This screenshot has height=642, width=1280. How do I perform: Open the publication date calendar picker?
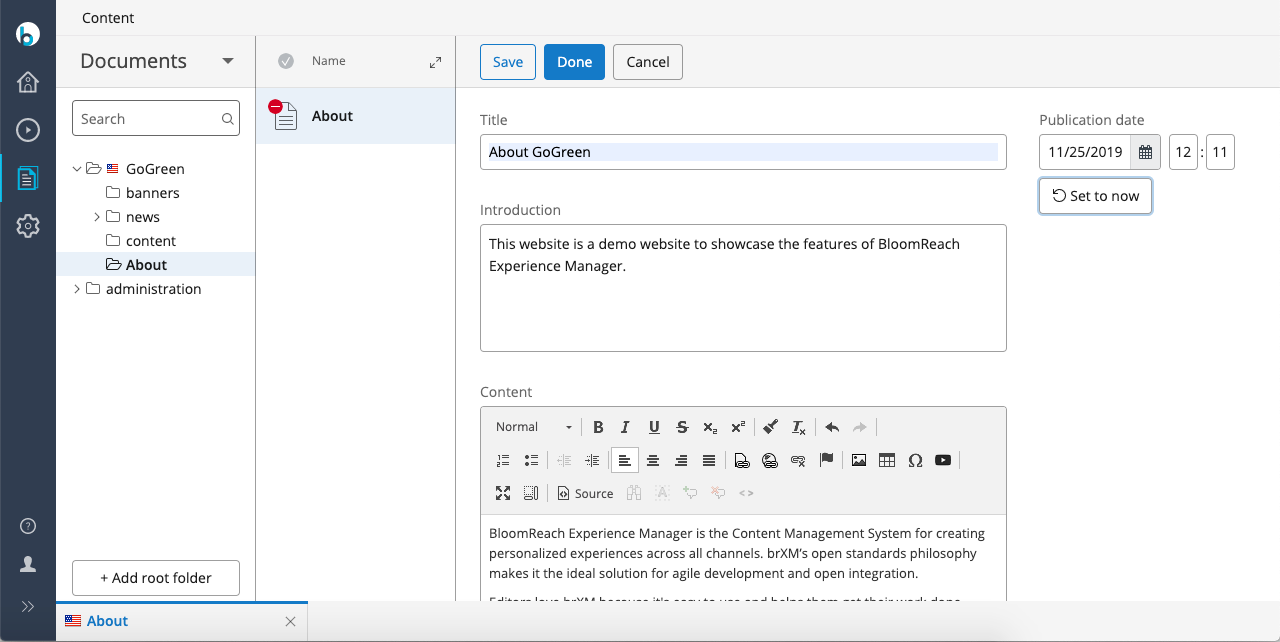tap(1146, 153)
